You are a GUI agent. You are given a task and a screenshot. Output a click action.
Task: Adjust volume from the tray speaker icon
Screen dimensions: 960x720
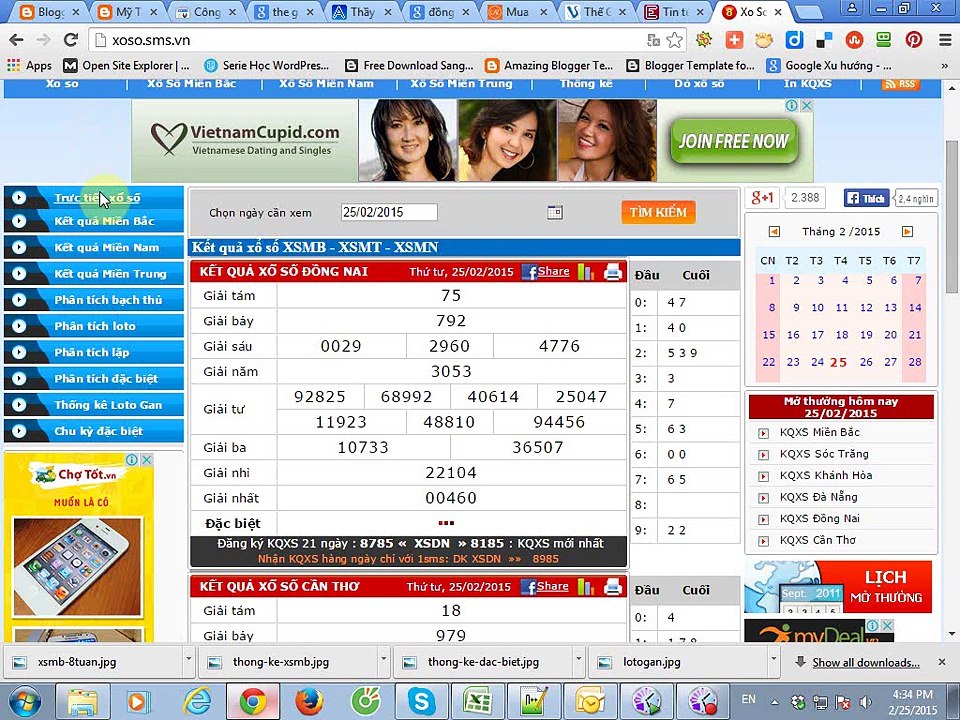coord(866,702)
